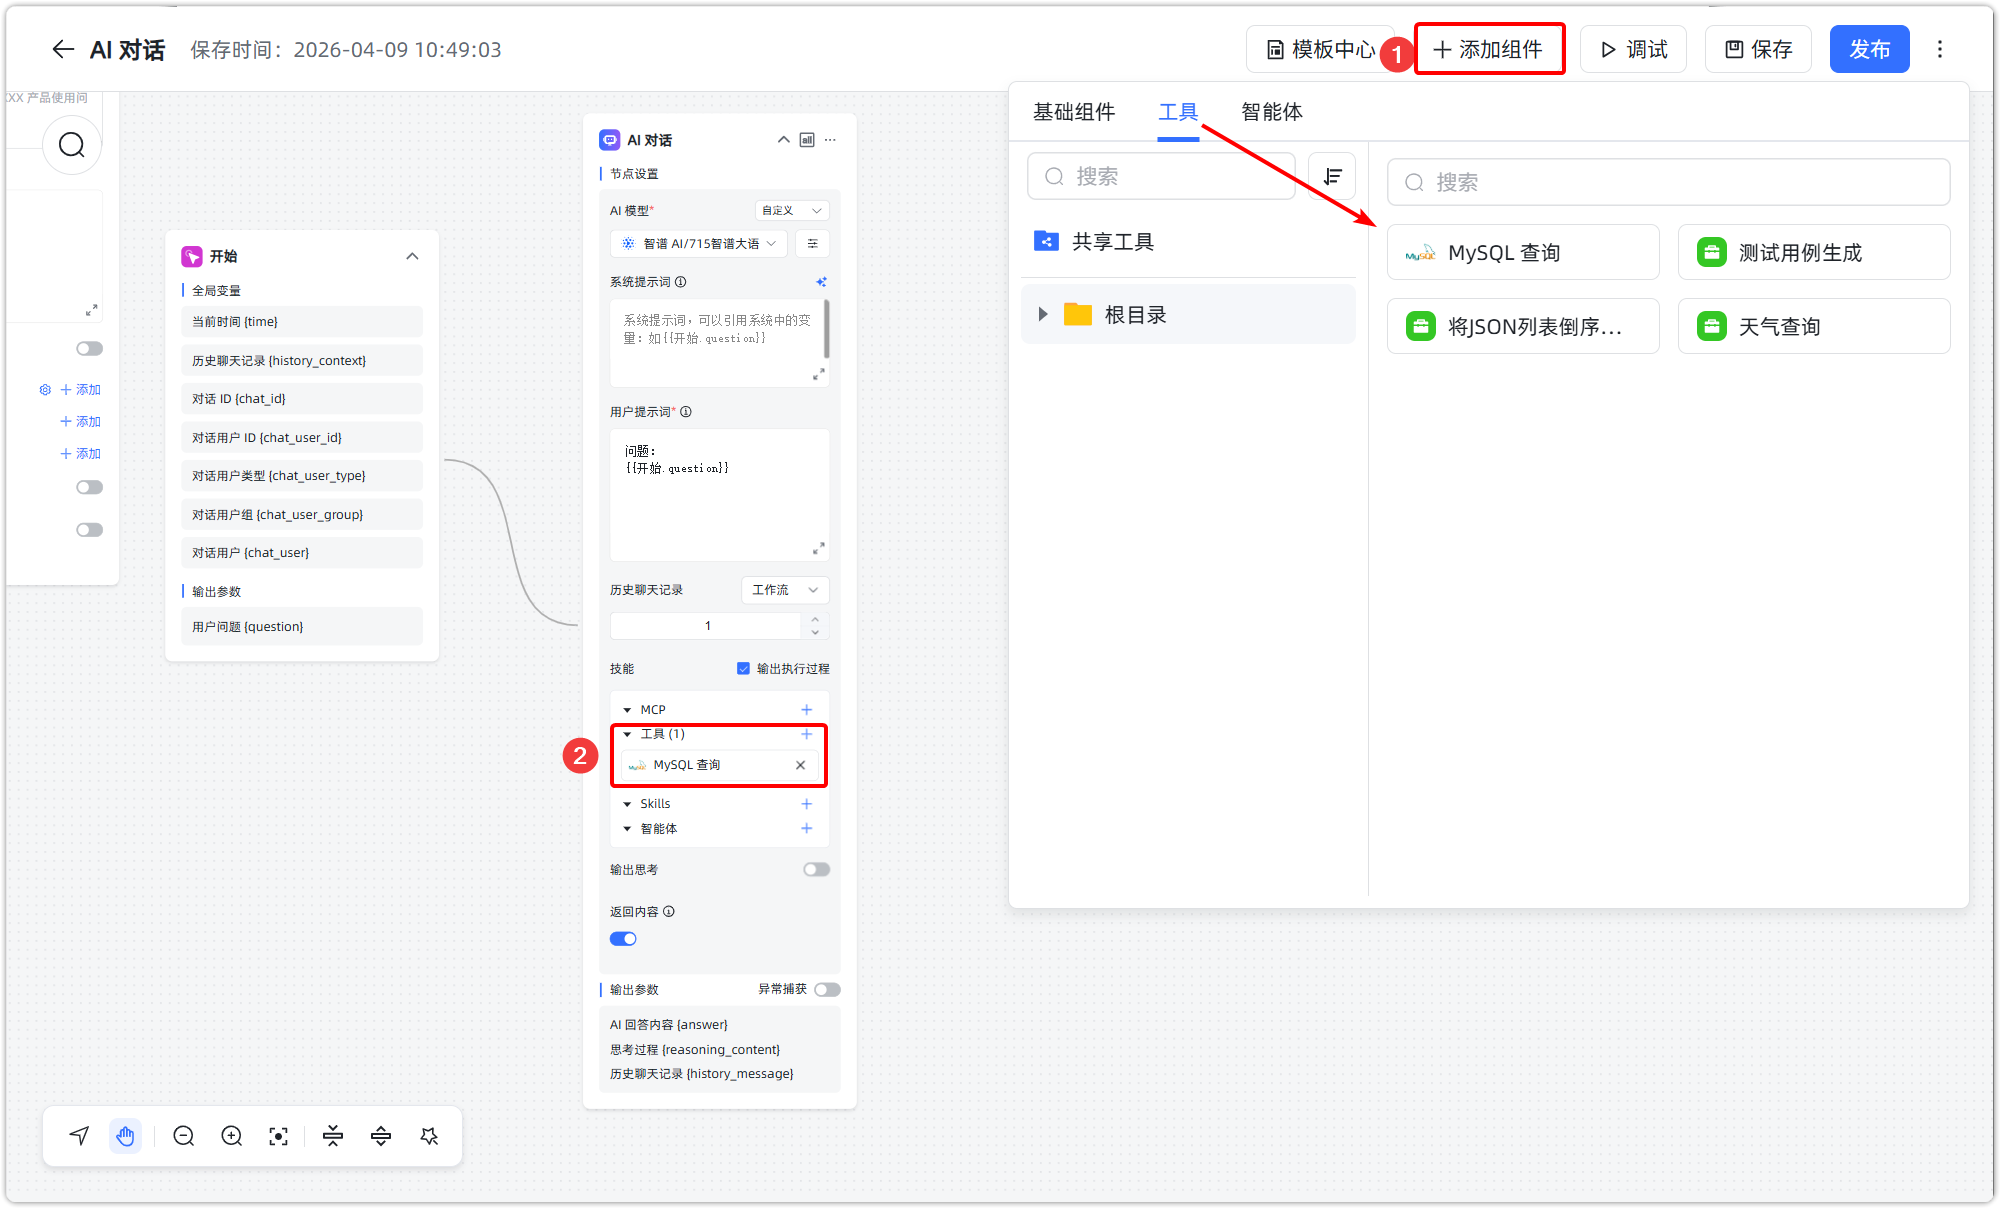Viewport: 2000px width, 1208px height.
Task: Click the AI generate prompt sparkle icon
Action: (x=821, y=282)
